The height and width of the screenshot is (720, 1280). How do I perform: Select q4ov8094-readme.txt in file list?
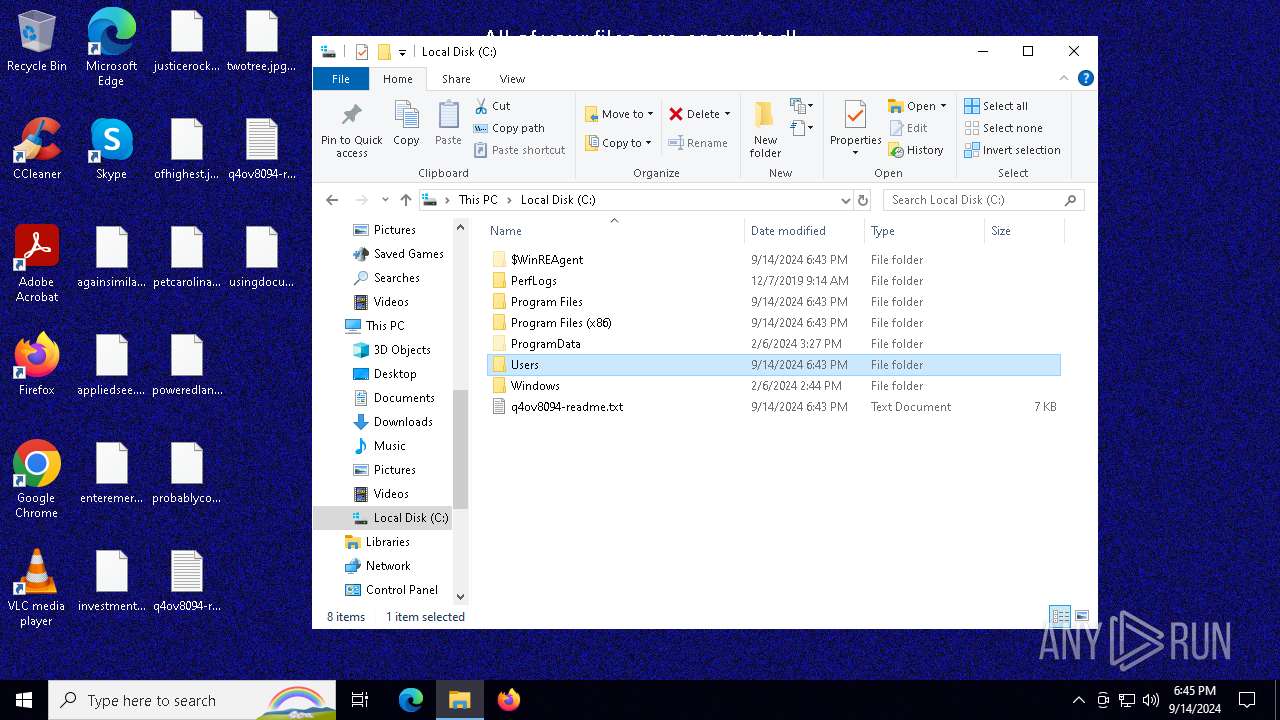[x=566, y=407]
